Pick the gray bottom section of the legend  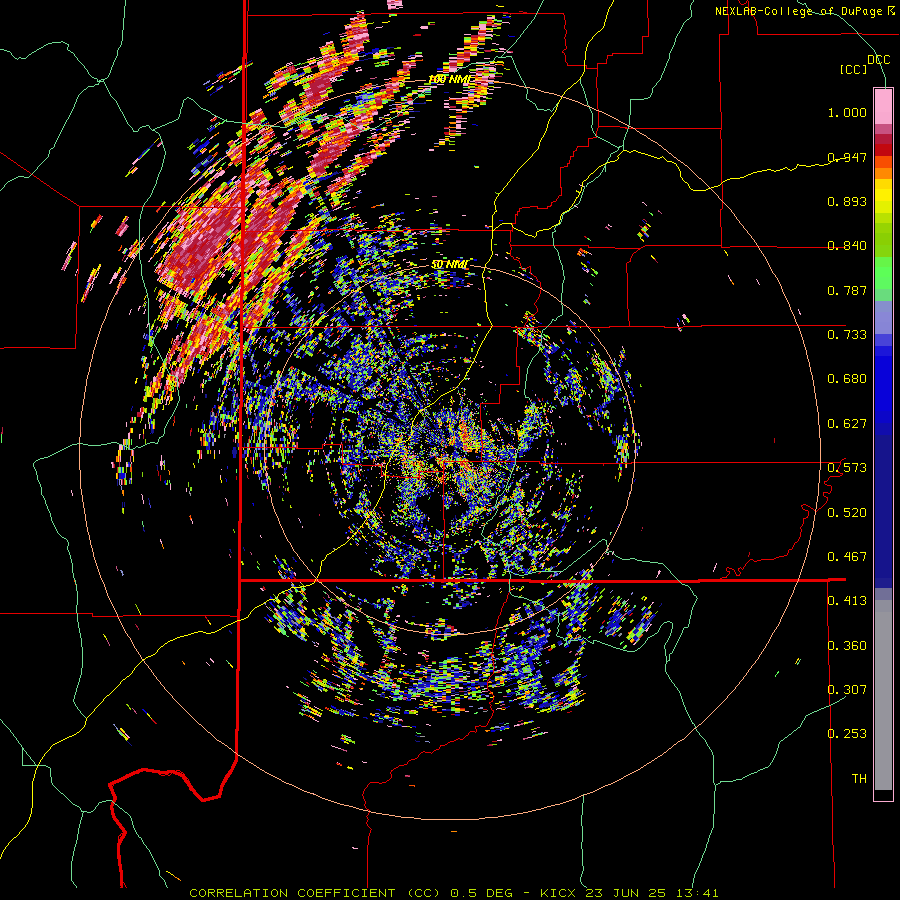[883, 695]
